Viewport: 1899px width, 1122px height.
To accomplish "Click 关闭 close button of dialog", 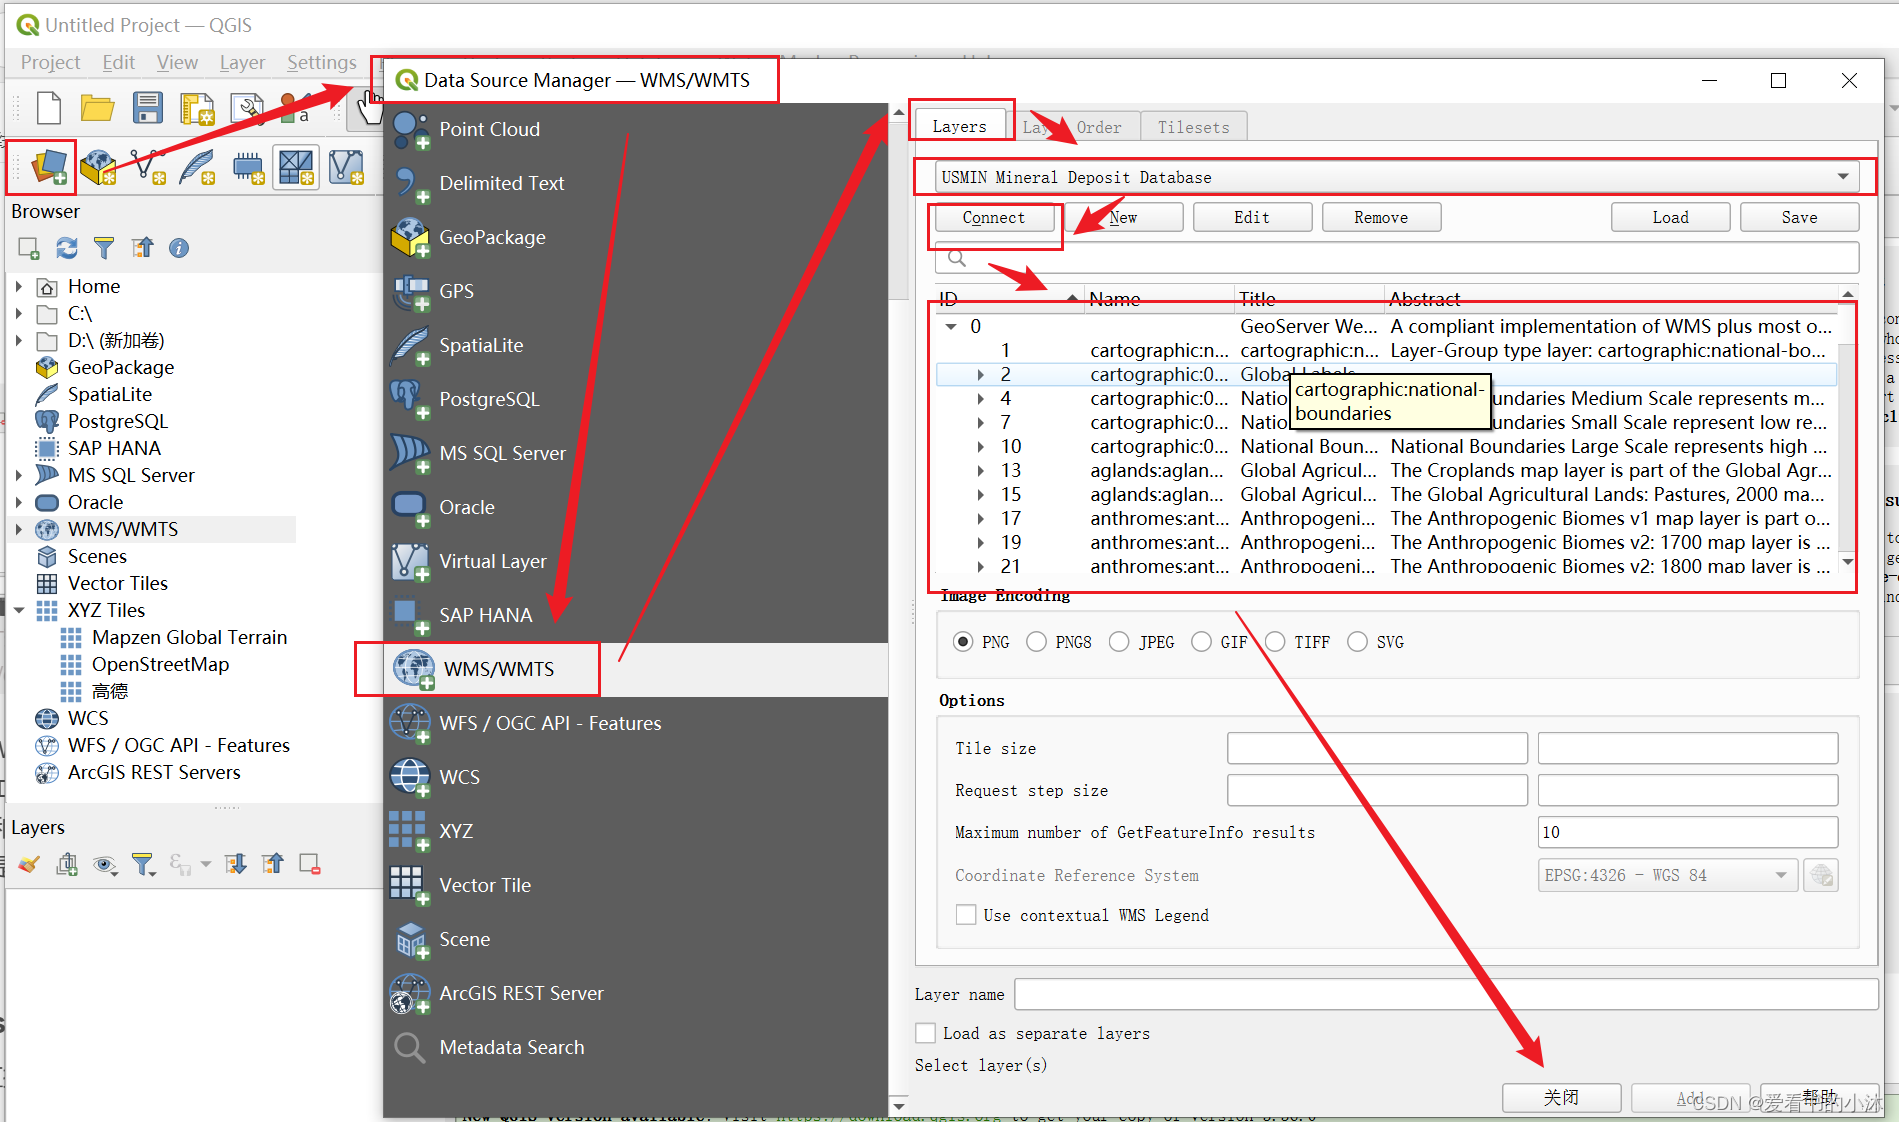I will 1561,1097.
